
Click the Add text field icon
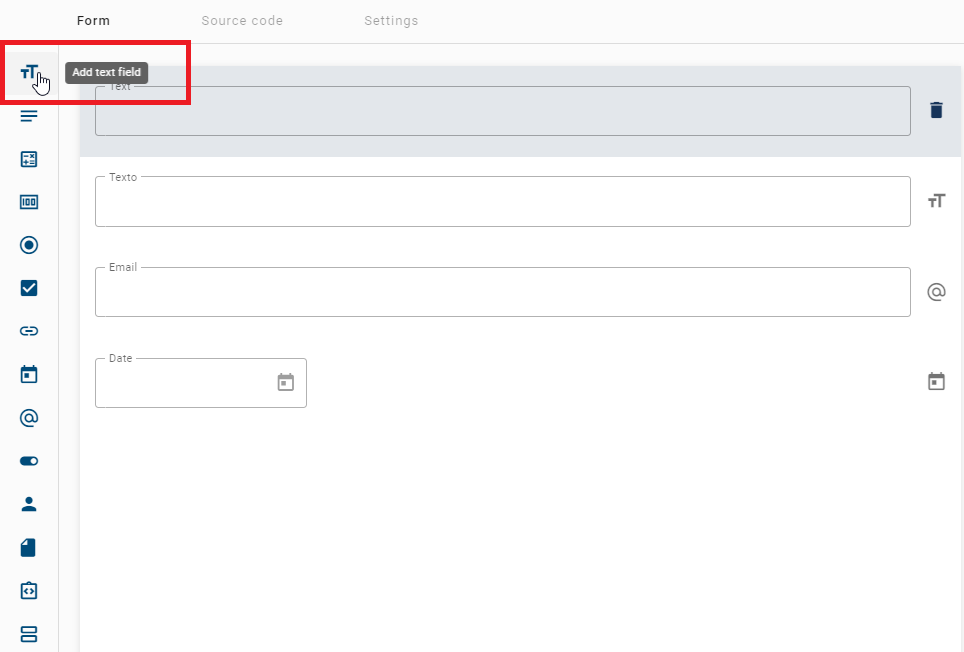29,72
